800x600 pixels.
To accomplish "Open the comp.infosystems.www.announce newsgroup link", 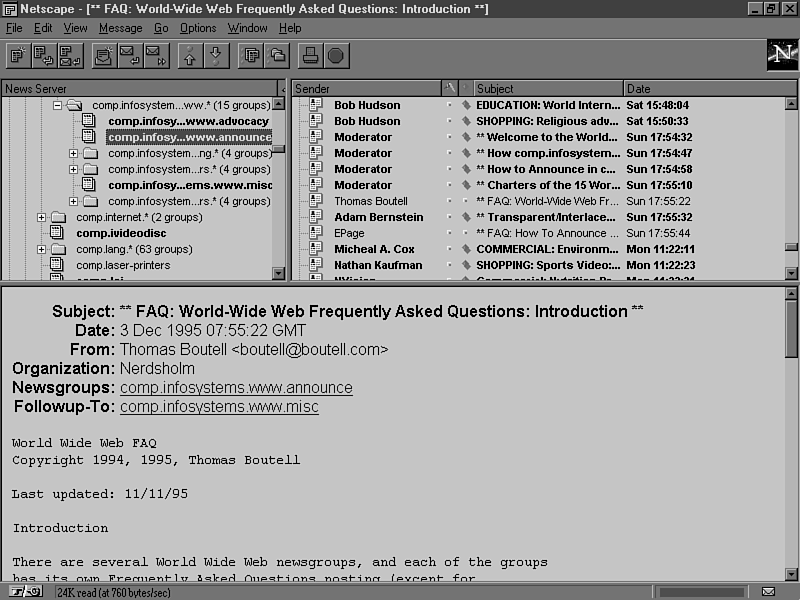I will [x=236, y=388].
